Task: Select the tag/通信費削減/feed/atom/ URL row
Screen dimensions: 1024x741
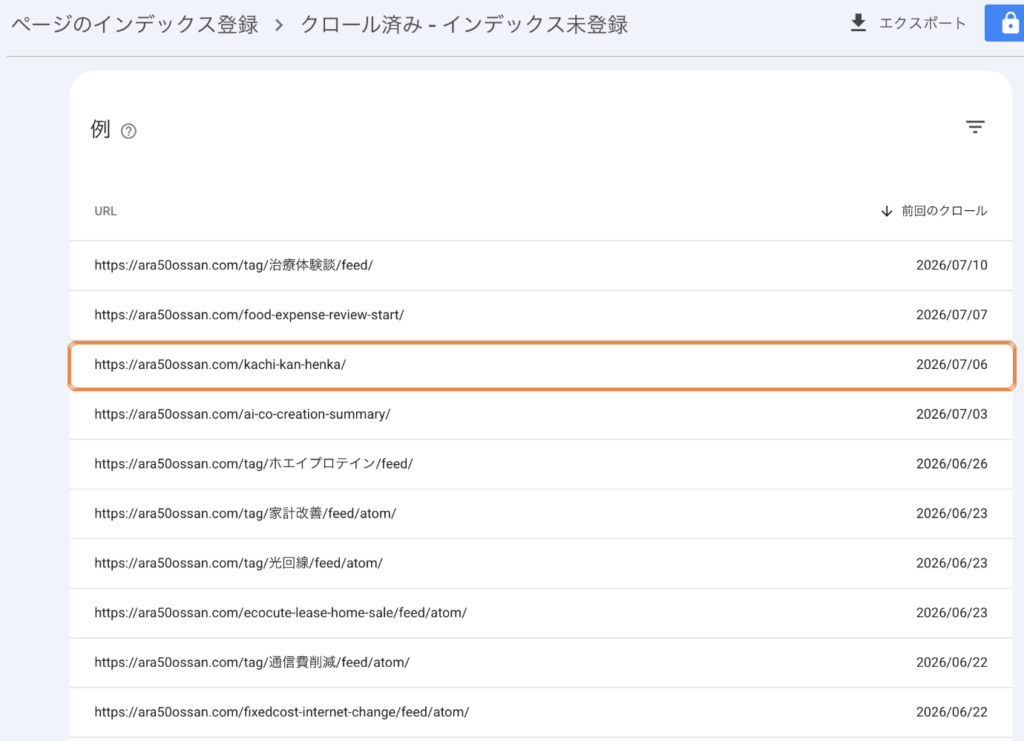Action: pos(541,662)
